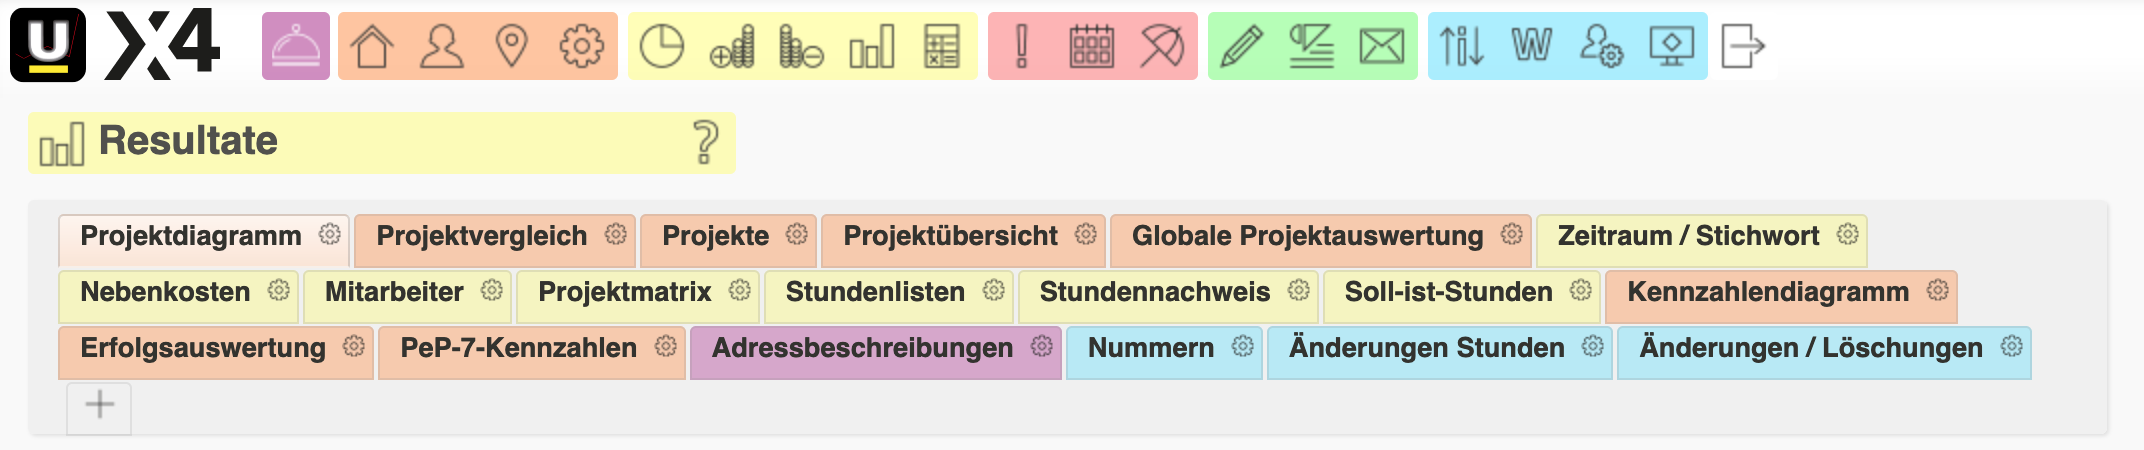The width and height of the screenshot is (2144, 450).
Task: Open settings gear beside Nummern tab
Action: (x=1243, y=347)
